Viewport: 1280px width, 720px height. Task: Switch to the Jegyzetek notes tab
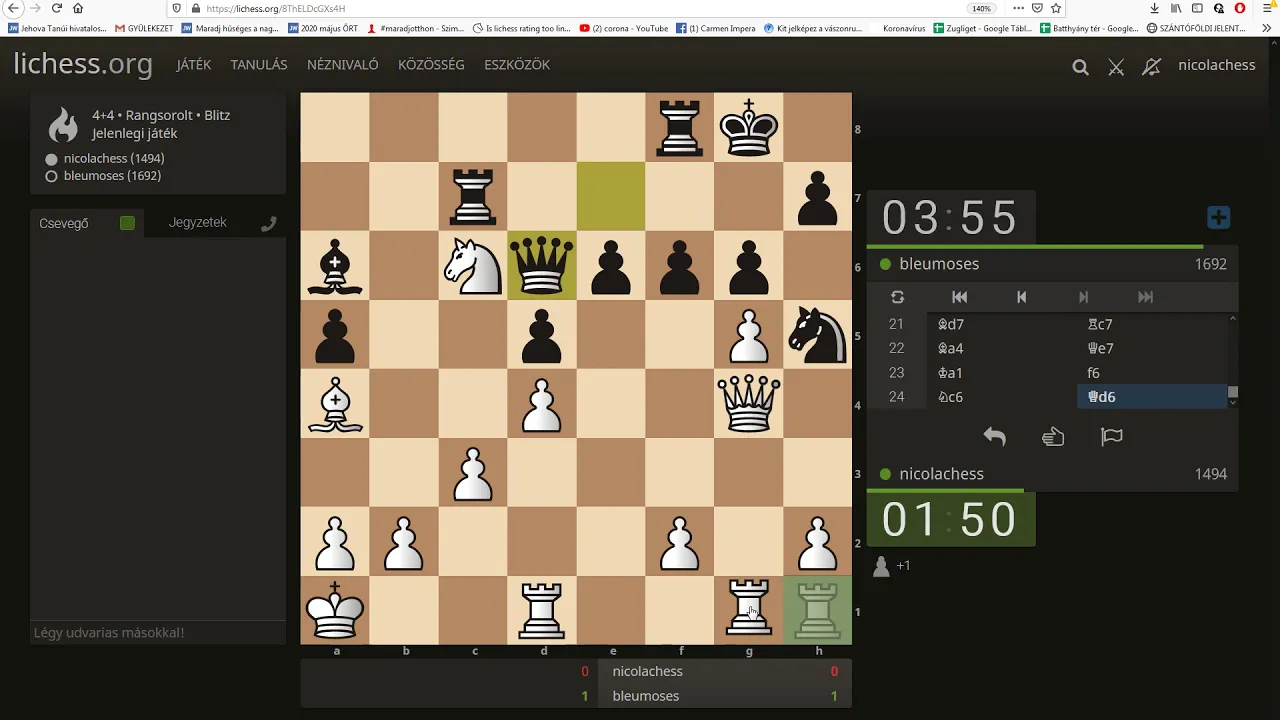pyautogui.click(x=198, y=222)
